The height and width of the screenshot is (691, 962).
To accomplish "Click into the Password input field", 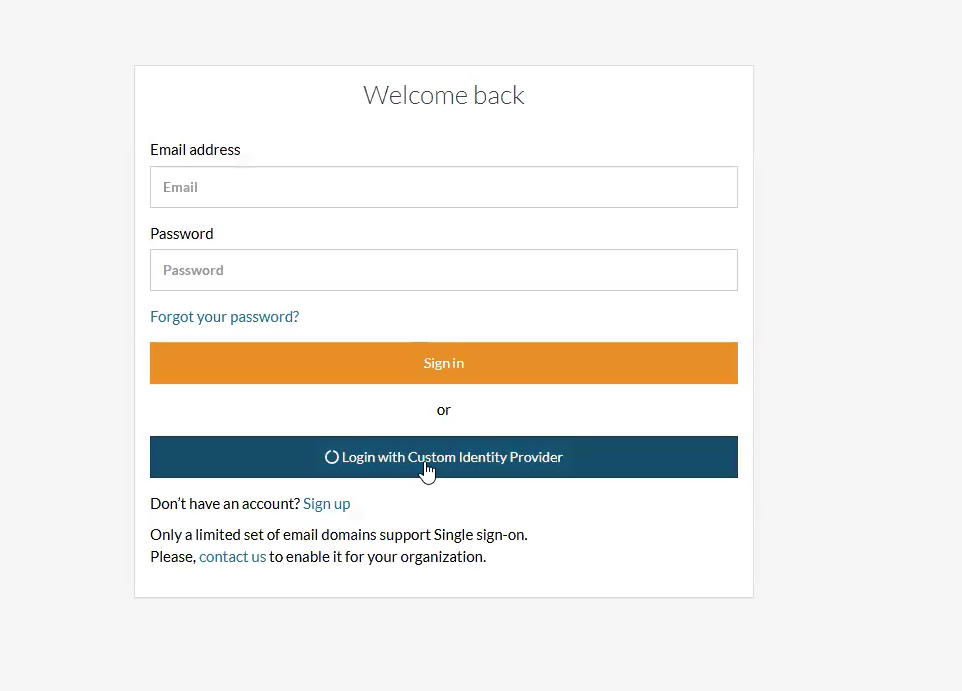I will 443,270.
